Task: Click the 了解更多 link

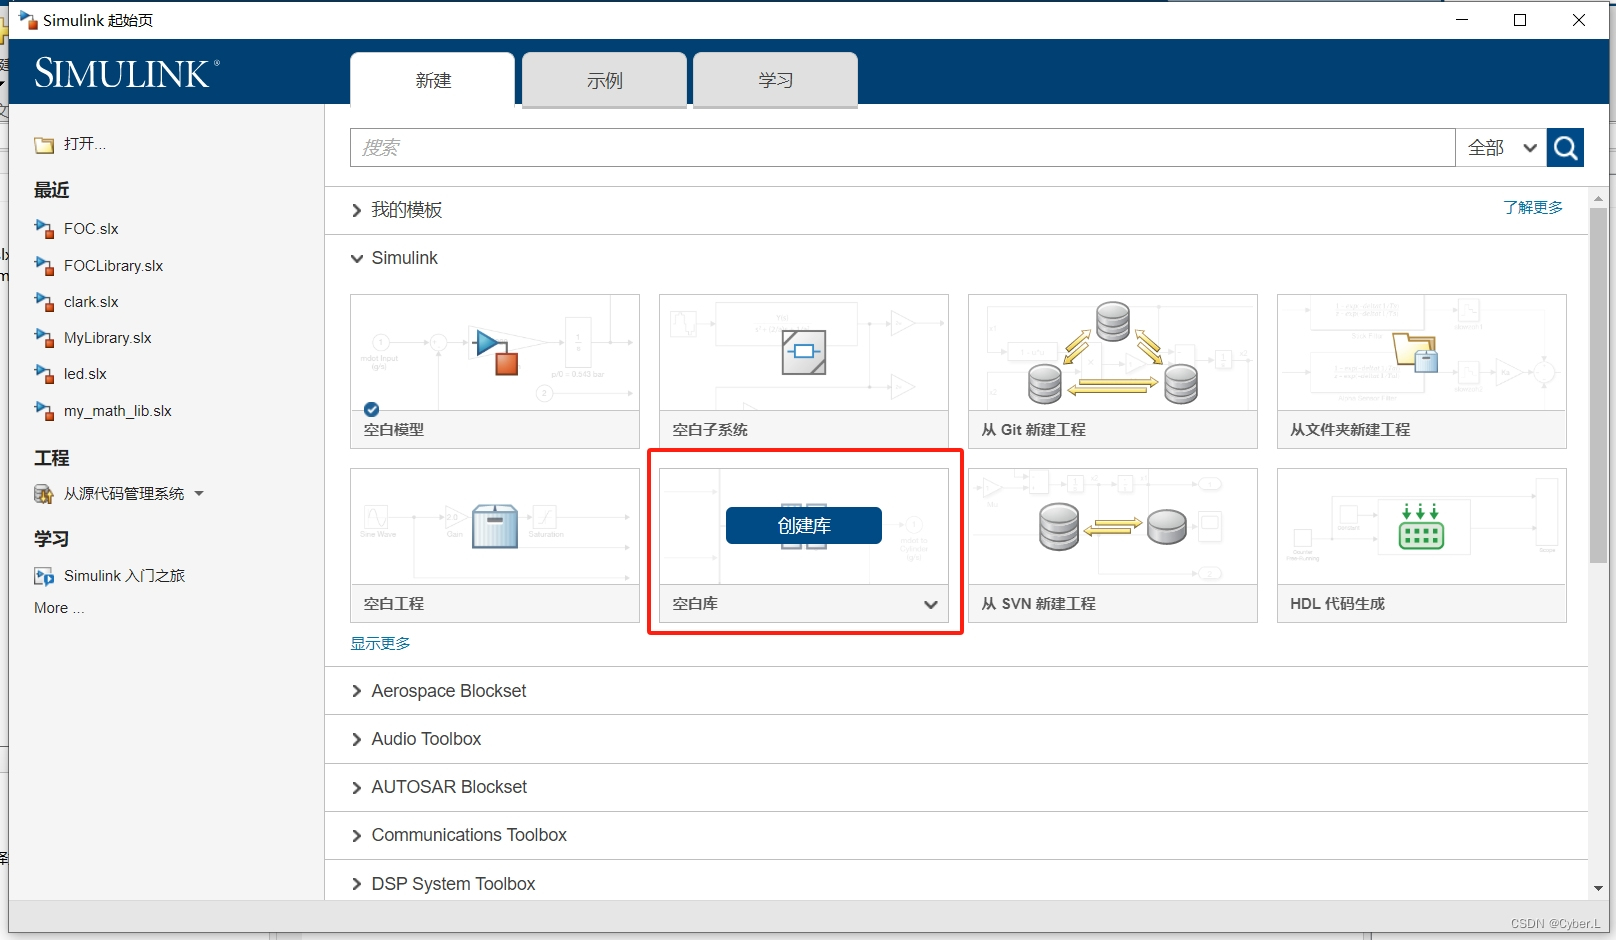Action: [1532, 207]
